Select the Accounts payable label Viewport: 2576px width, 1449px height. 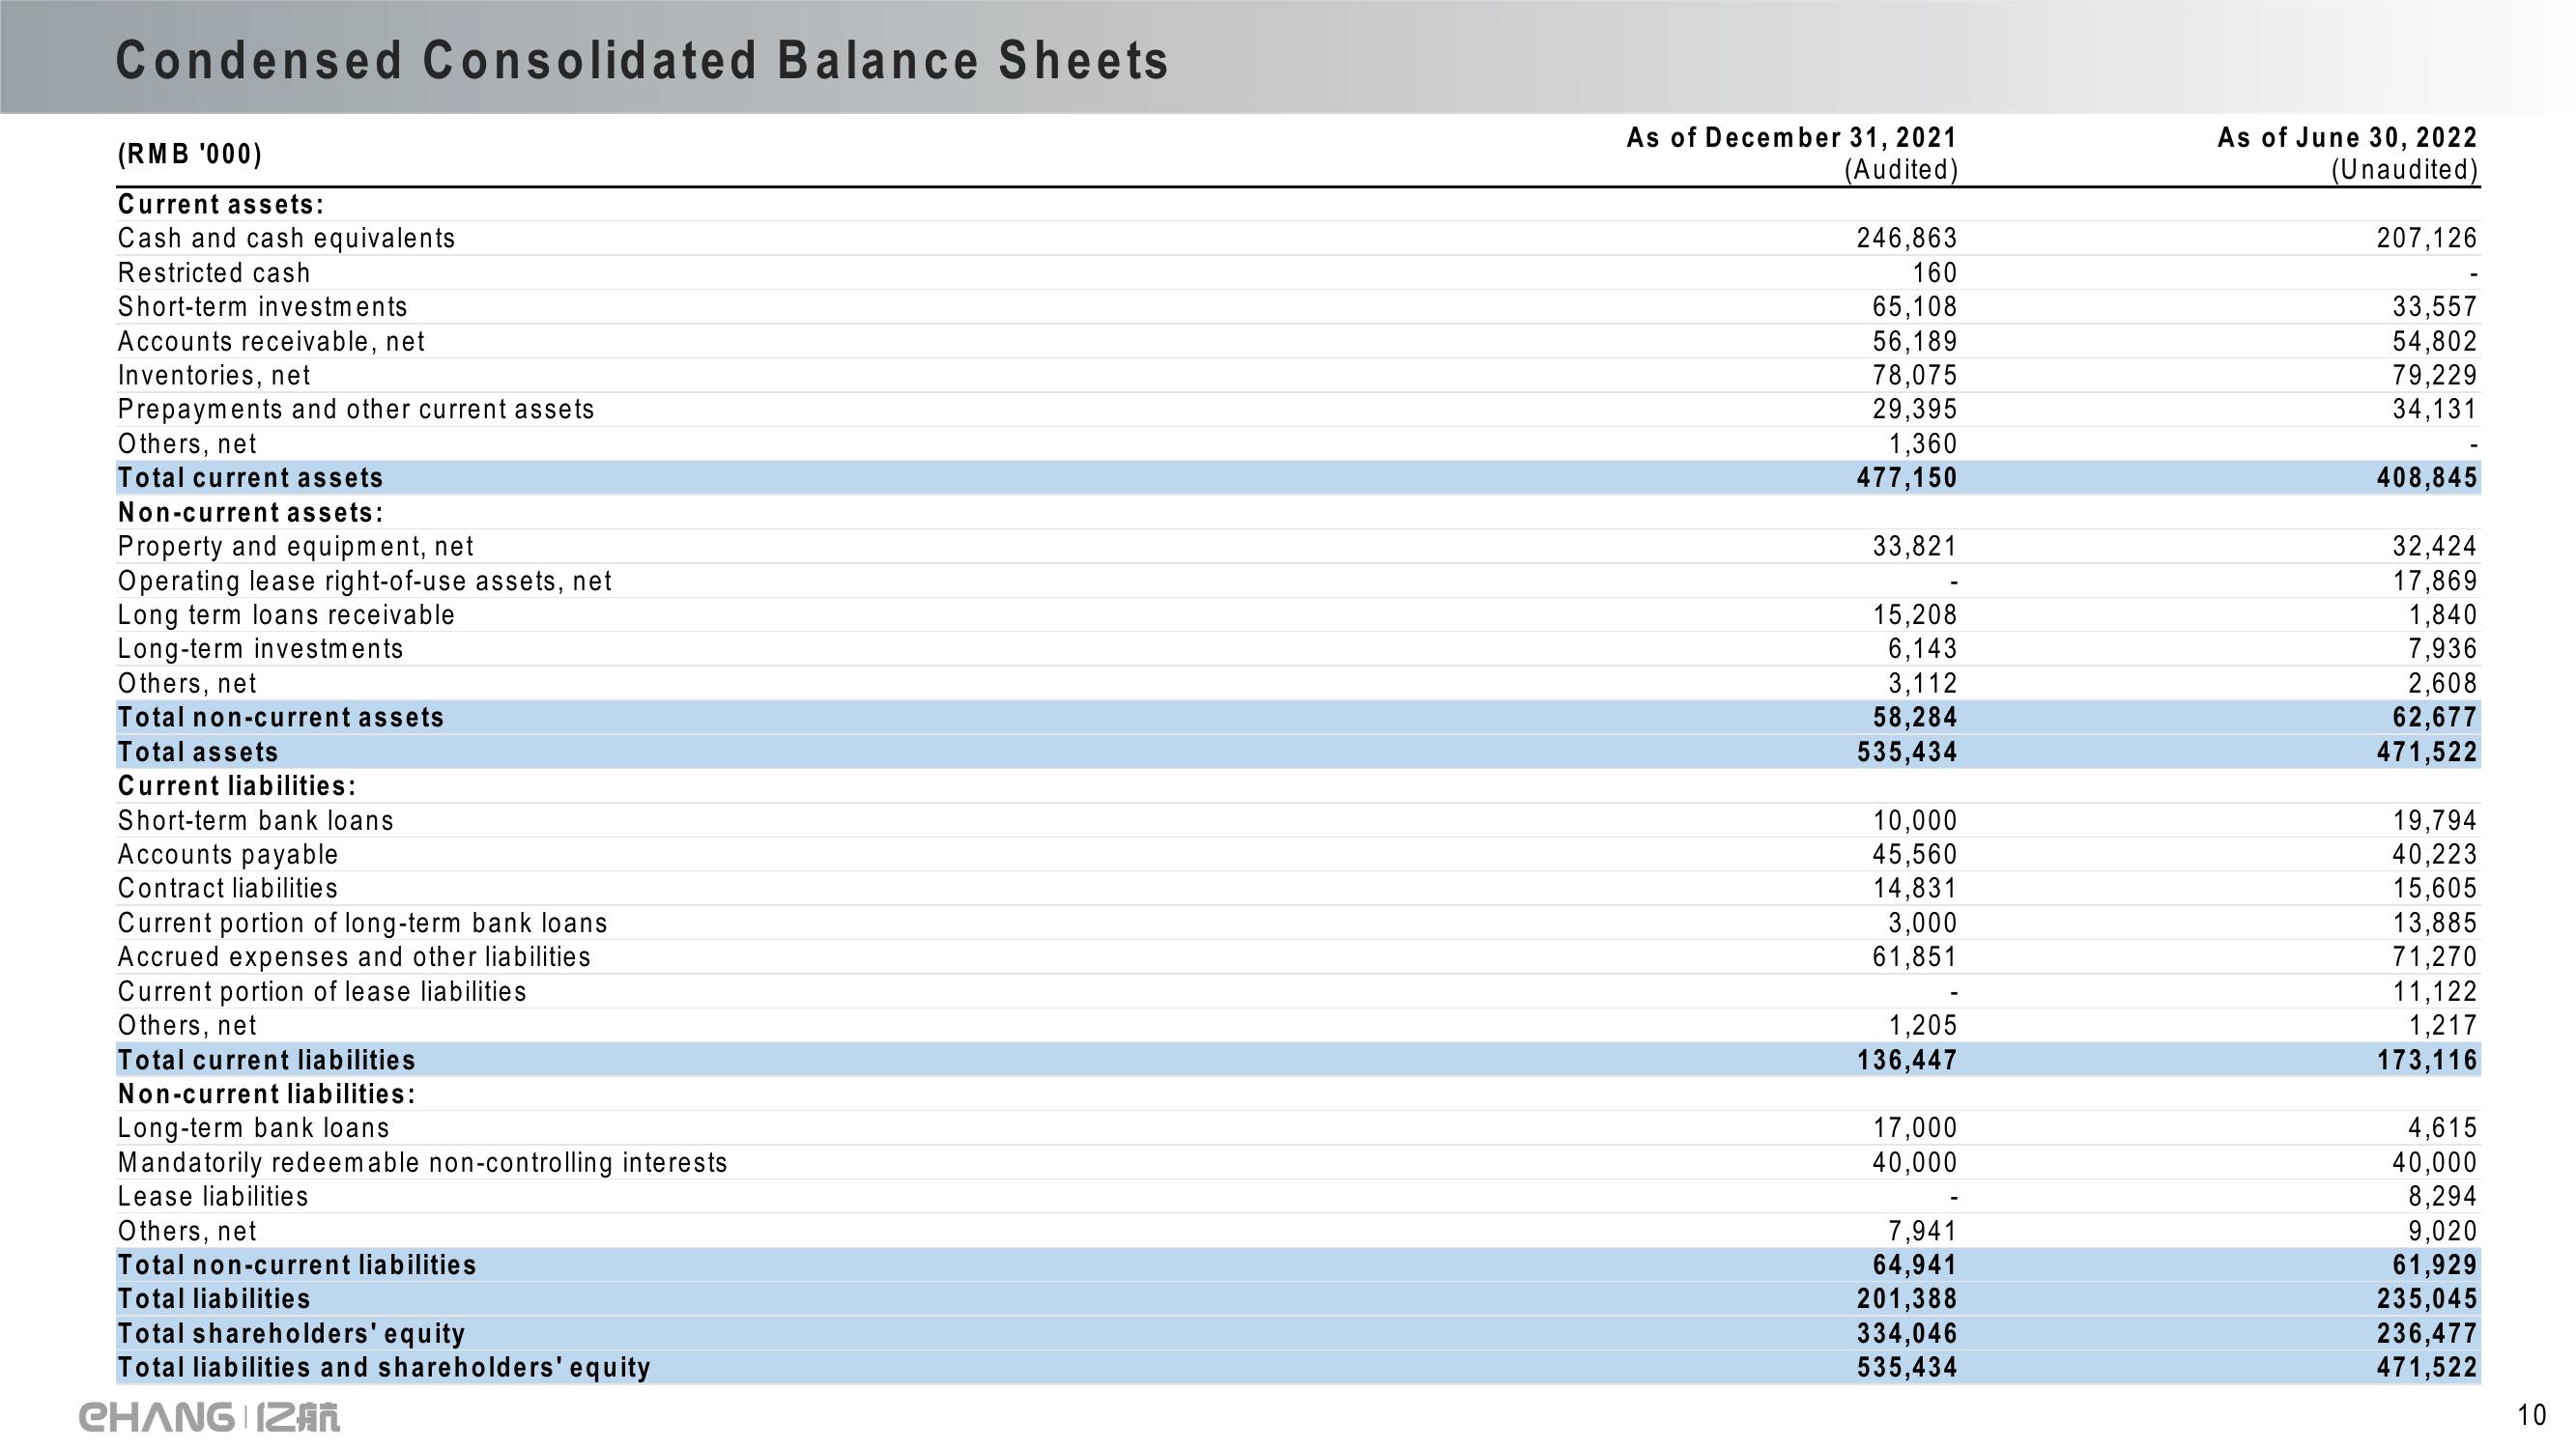click(228, 854)
